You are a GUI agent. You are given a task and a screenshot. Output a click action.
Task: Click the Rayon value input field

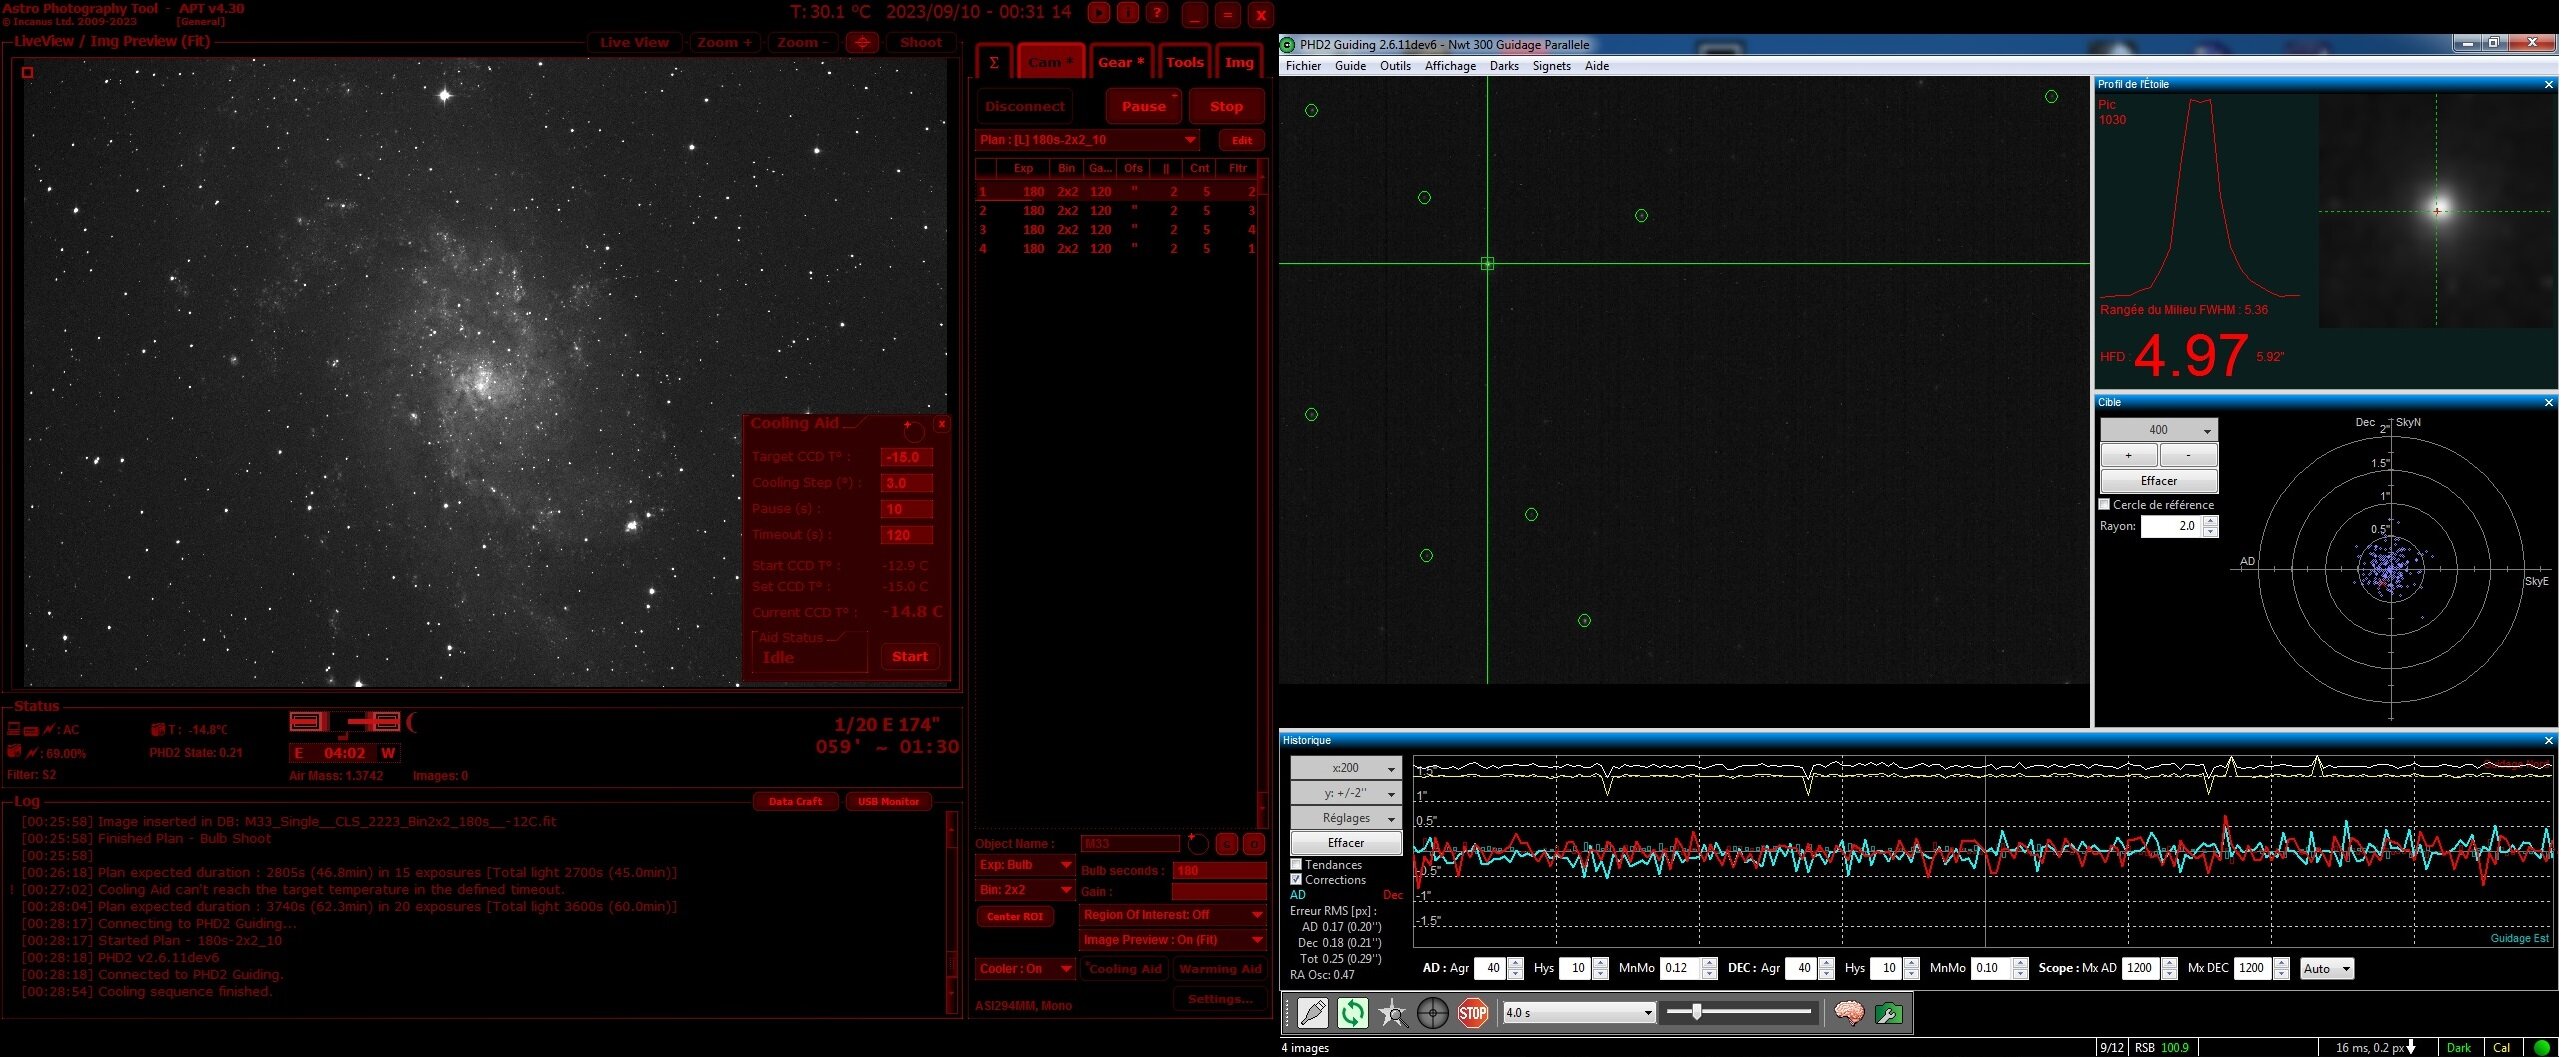coord(2173,526)
